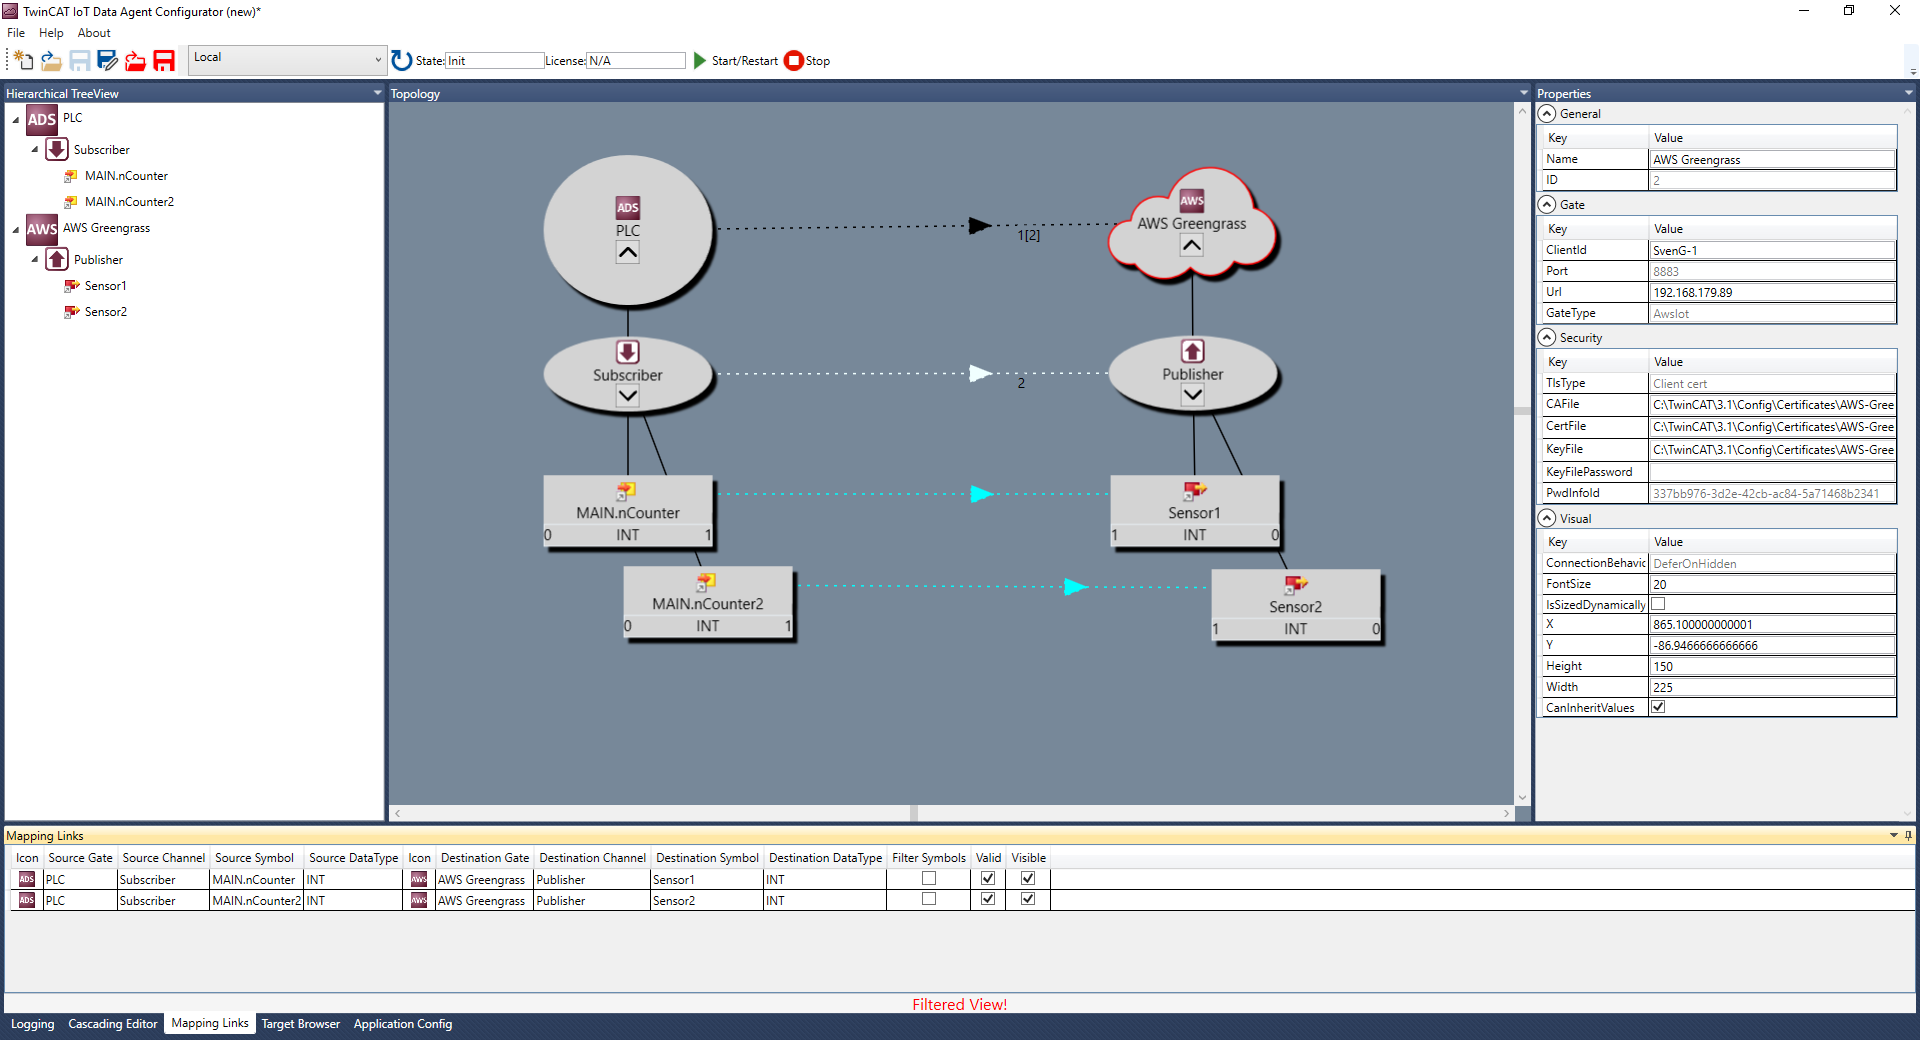Click the green Start/Restart play icon
1920x1040 pixels.
coord(700,61)
